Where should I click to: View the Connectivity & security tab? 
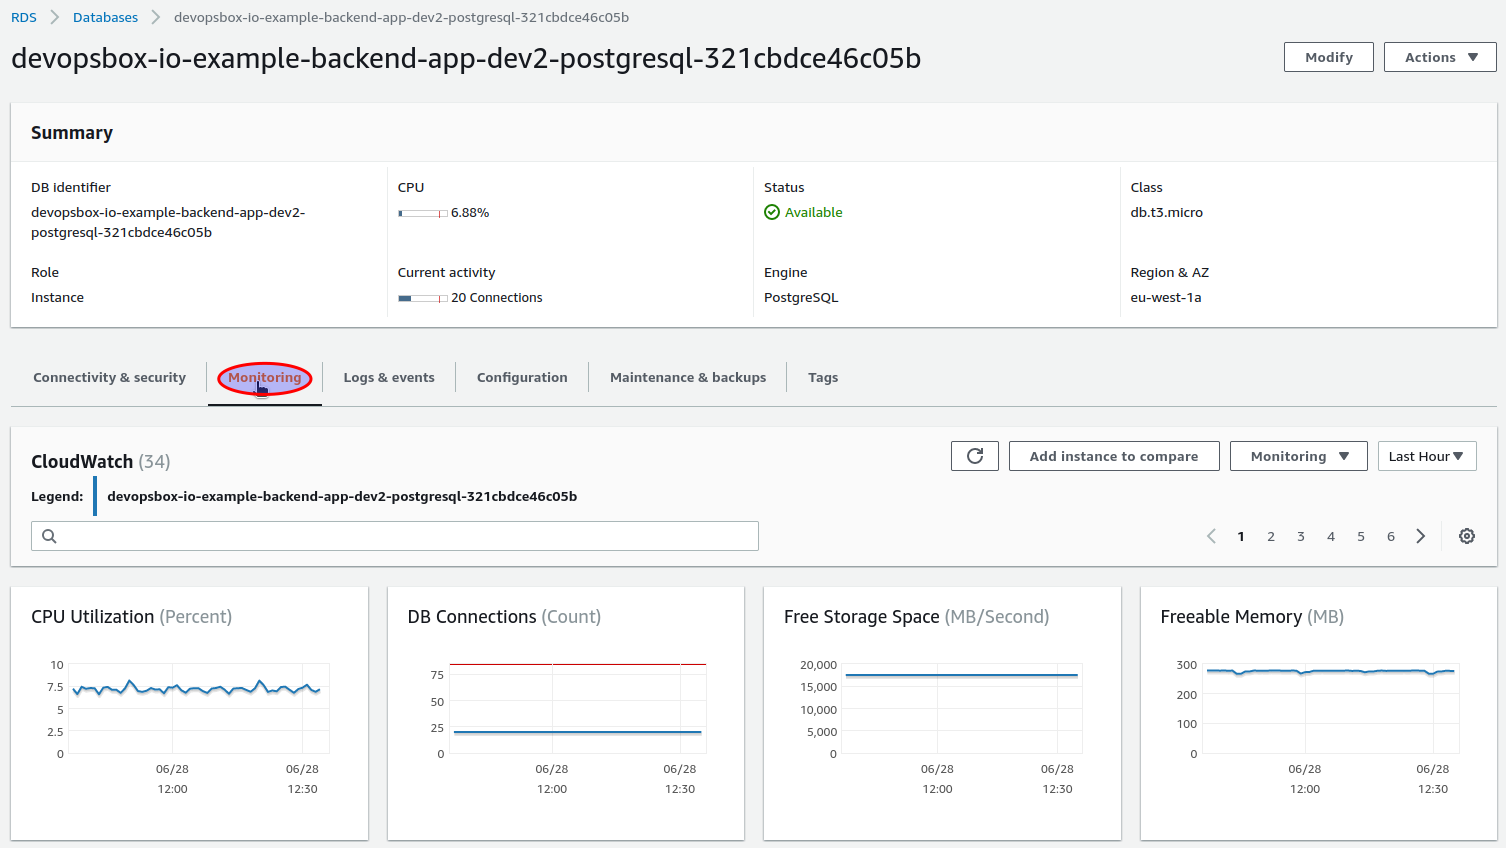pos(109,377)
